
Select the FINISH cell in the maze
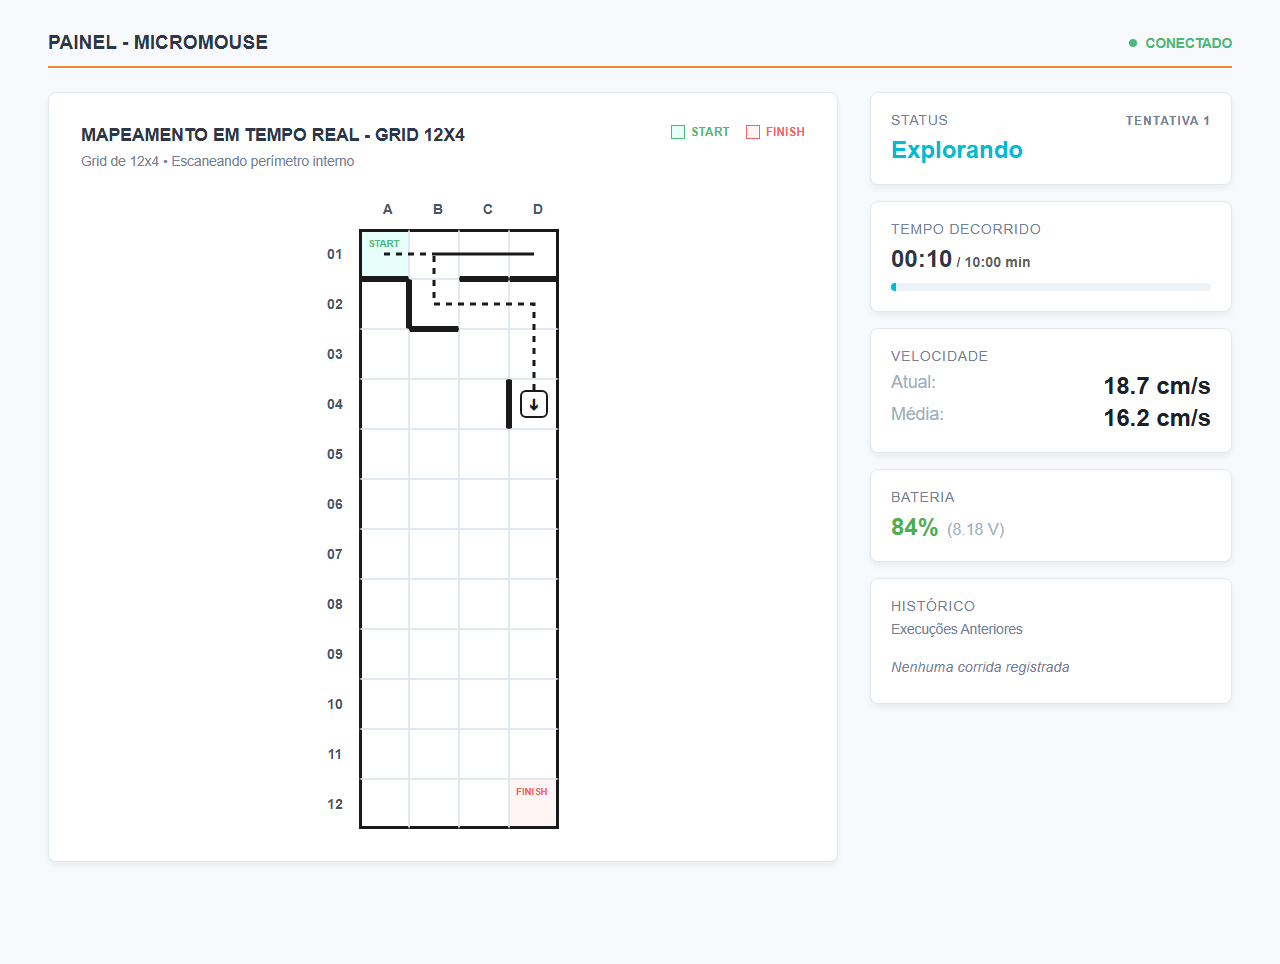click(x=533, y=803)
